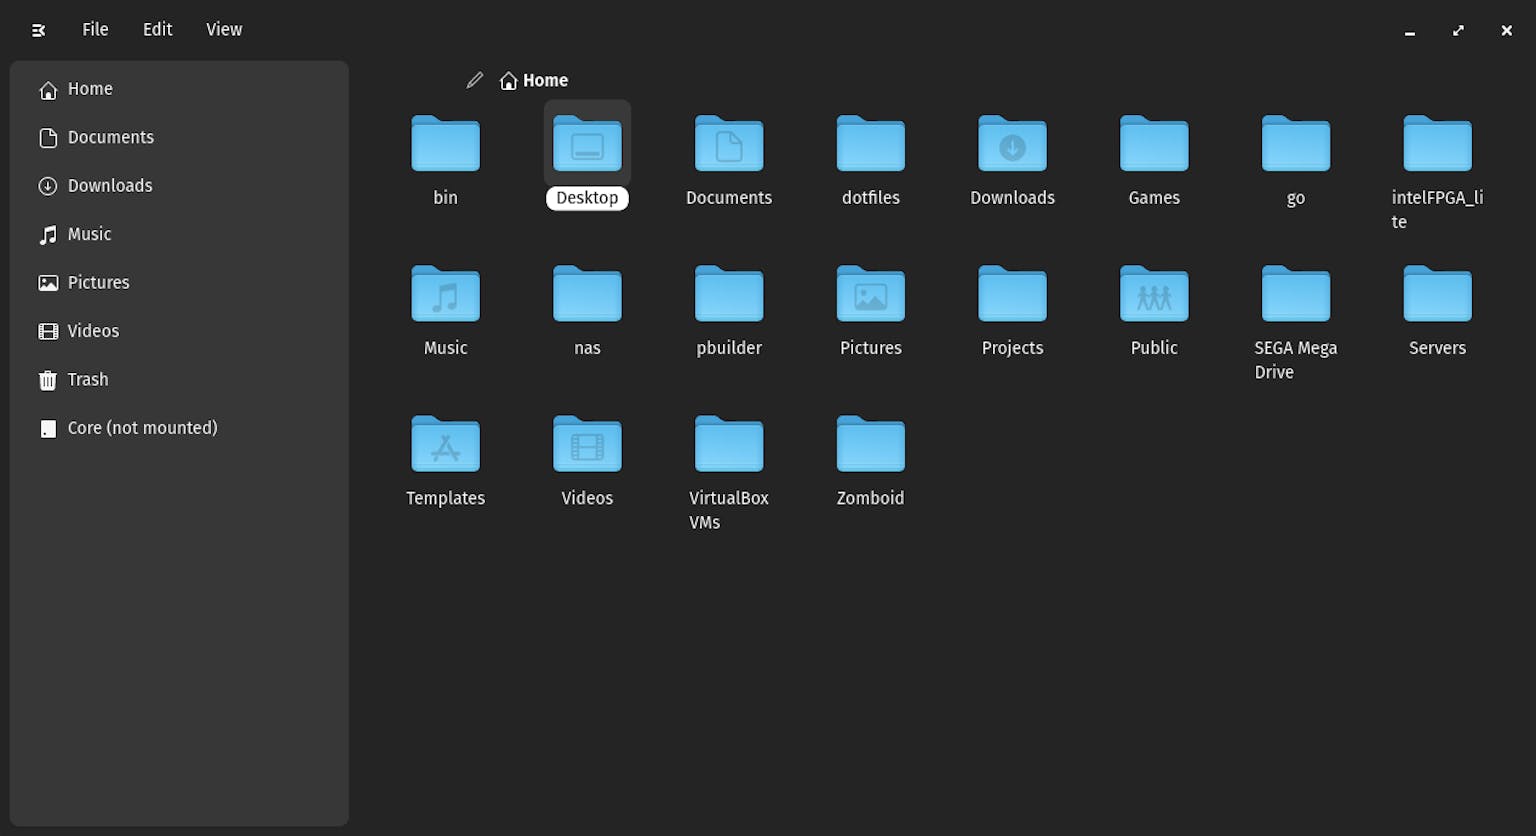This screenshot has width=1536, height=836.
Task: Click the Music folder icon in grid
Action: [x=445, y=295]
